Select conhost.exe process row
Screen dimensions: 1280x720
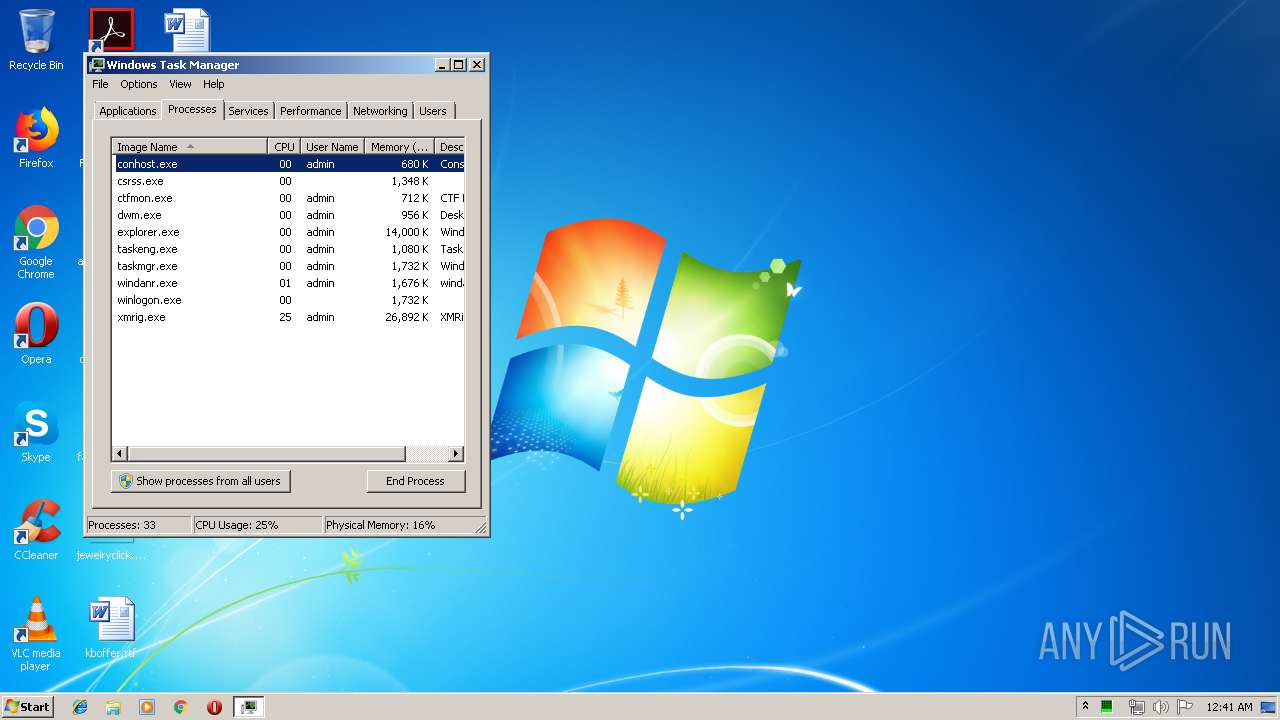[288, 164]
